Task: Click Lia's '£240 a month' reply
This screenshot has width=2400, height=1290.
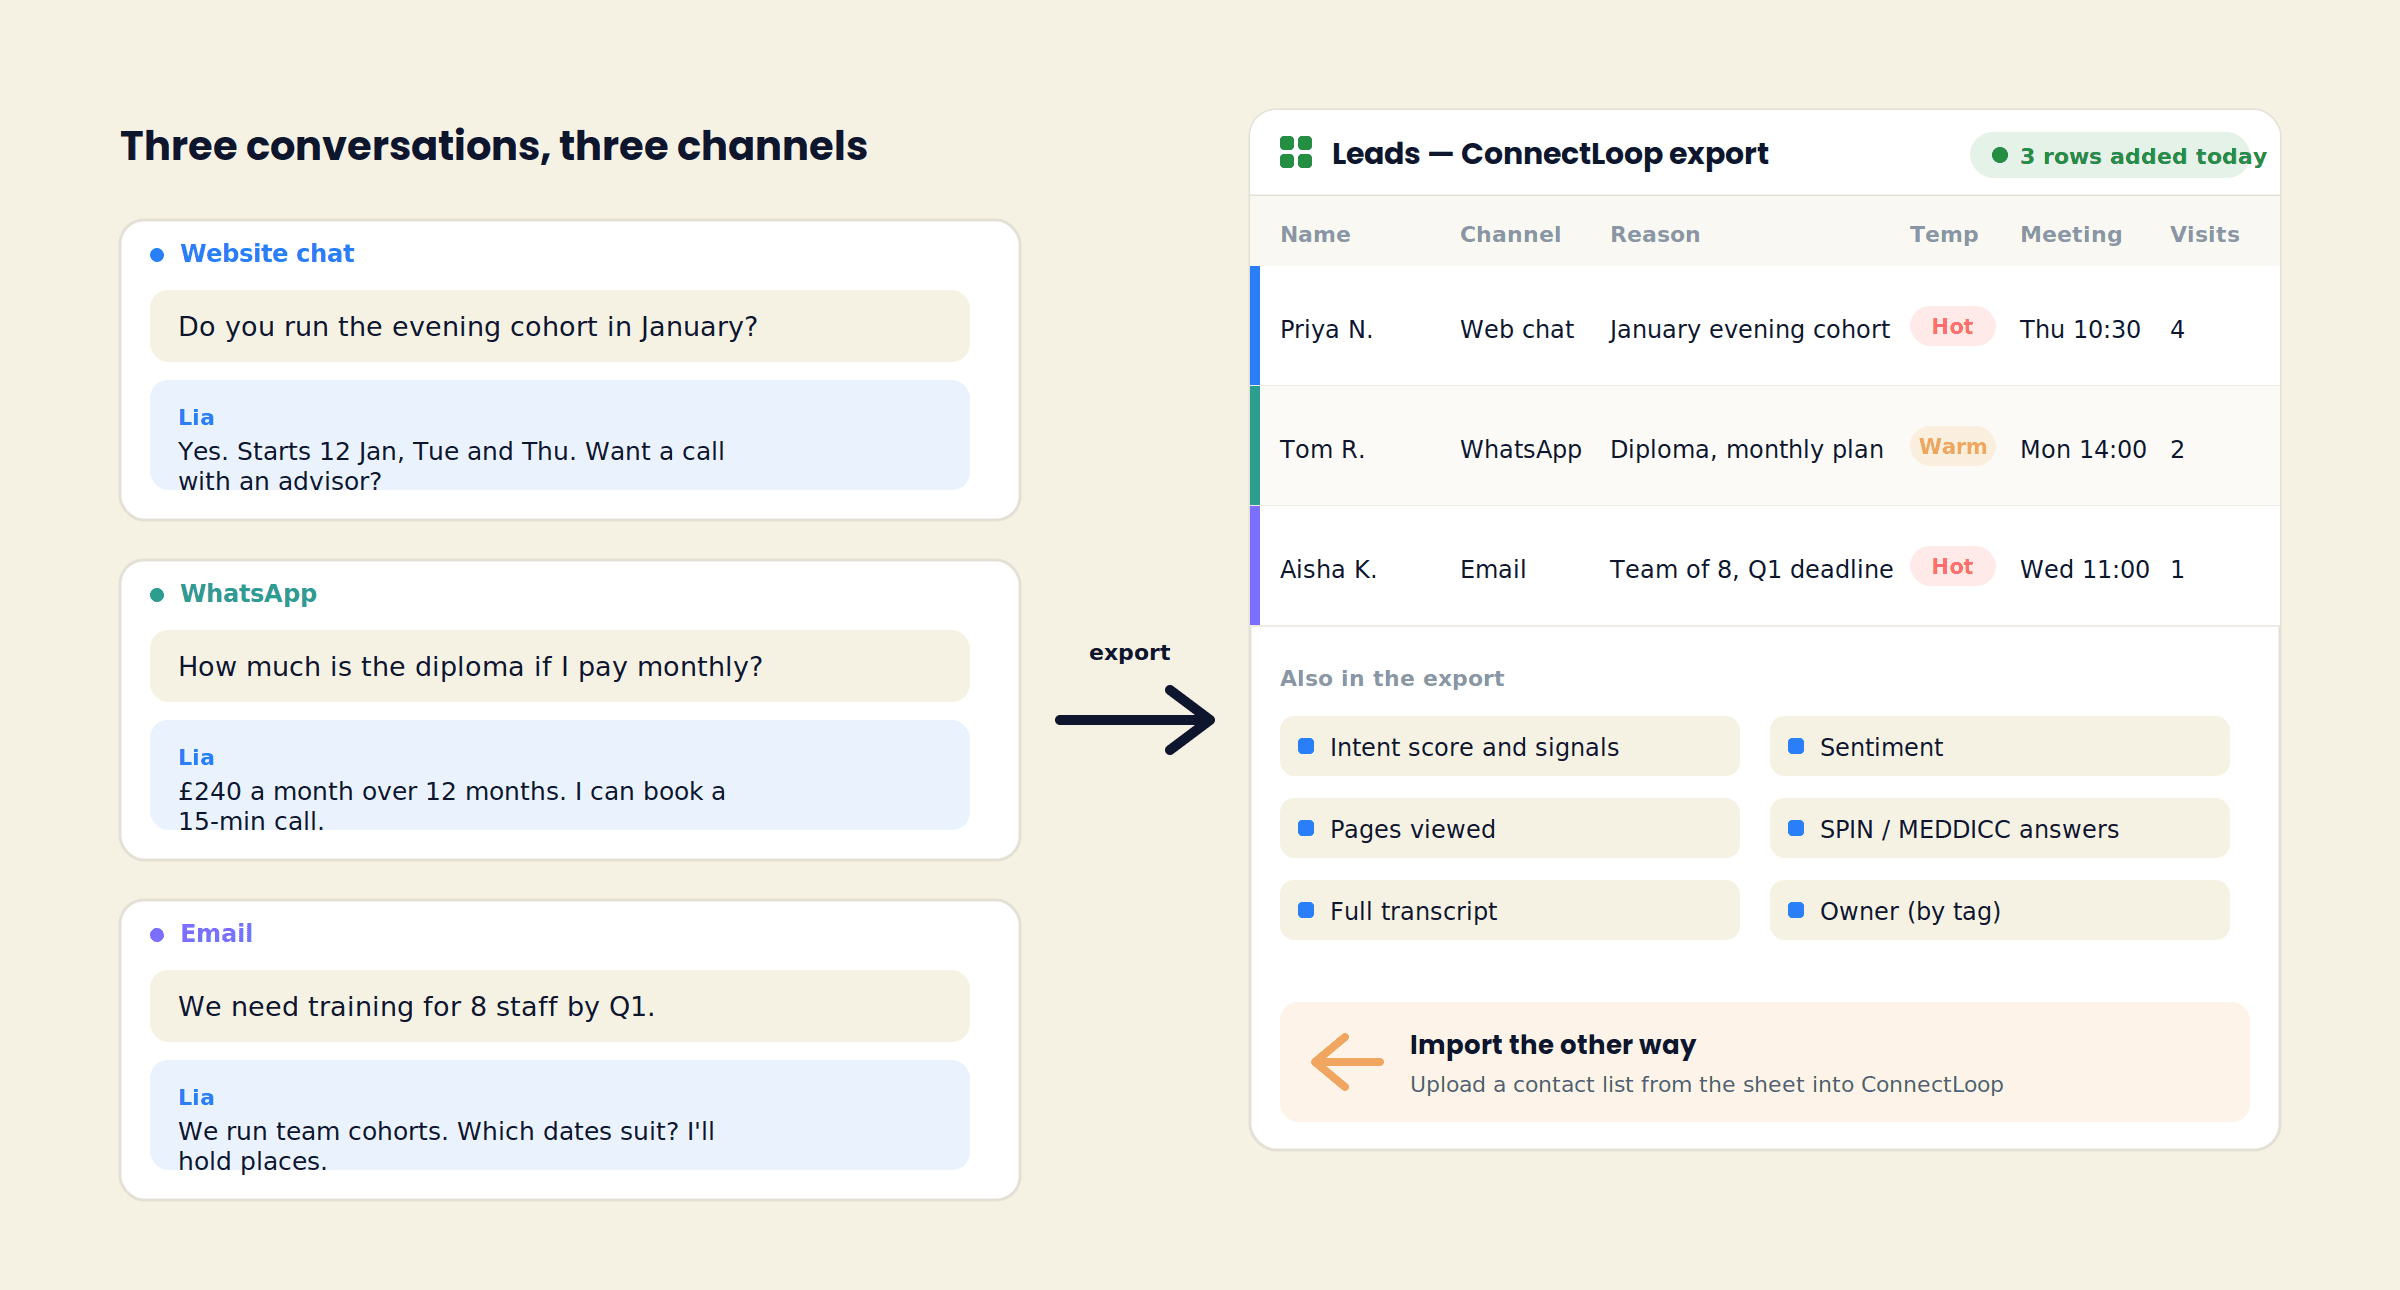Action: 559,775
